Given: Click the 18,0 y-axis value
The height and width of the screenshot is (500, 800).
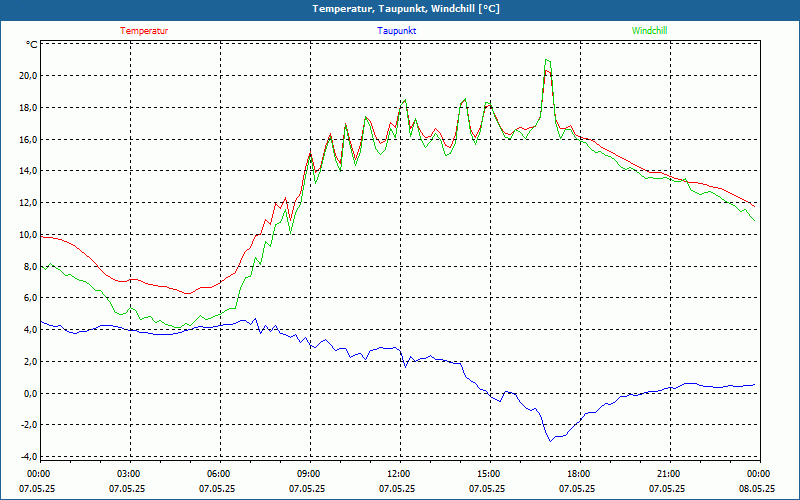Looking at the screenshot, I should pyautogui.click(x=28, y=108).
